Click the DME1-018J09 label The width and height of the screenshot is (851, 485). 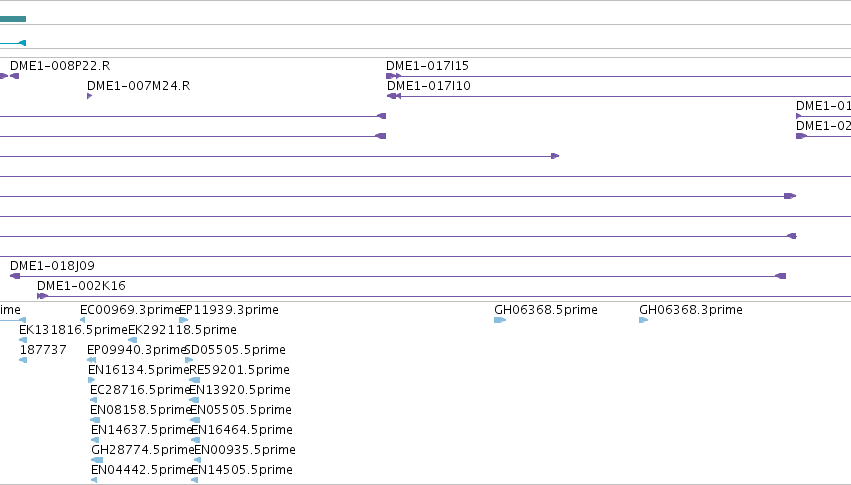52,266
